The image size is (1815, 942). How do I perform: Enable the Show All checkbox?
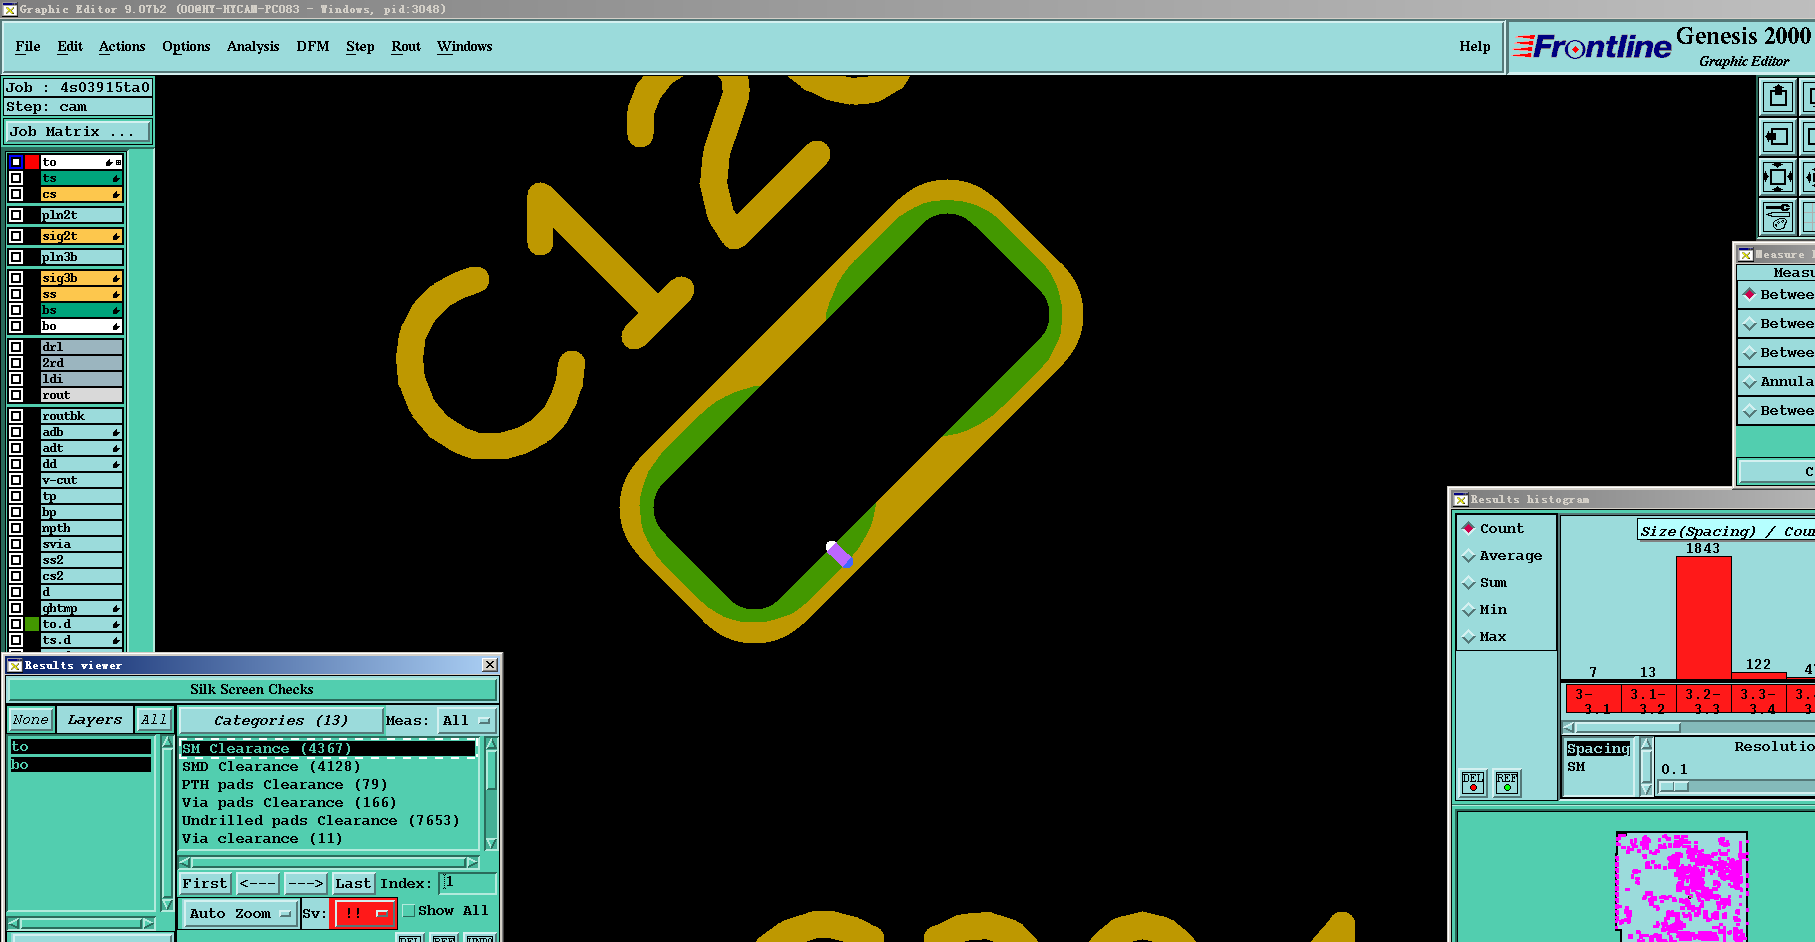coord(409,911)
